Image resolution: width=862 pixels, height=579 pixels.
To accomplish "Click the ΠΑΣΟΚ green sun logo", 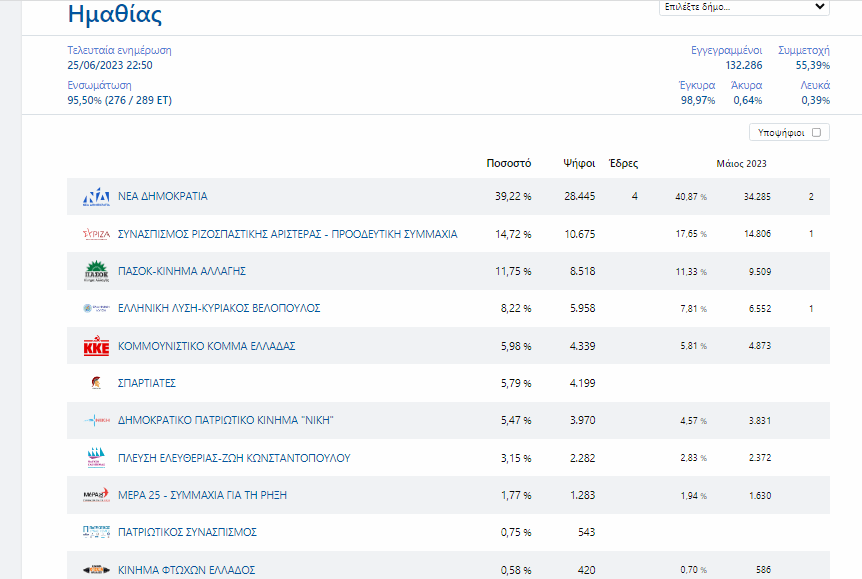I will tap(96, 271).
